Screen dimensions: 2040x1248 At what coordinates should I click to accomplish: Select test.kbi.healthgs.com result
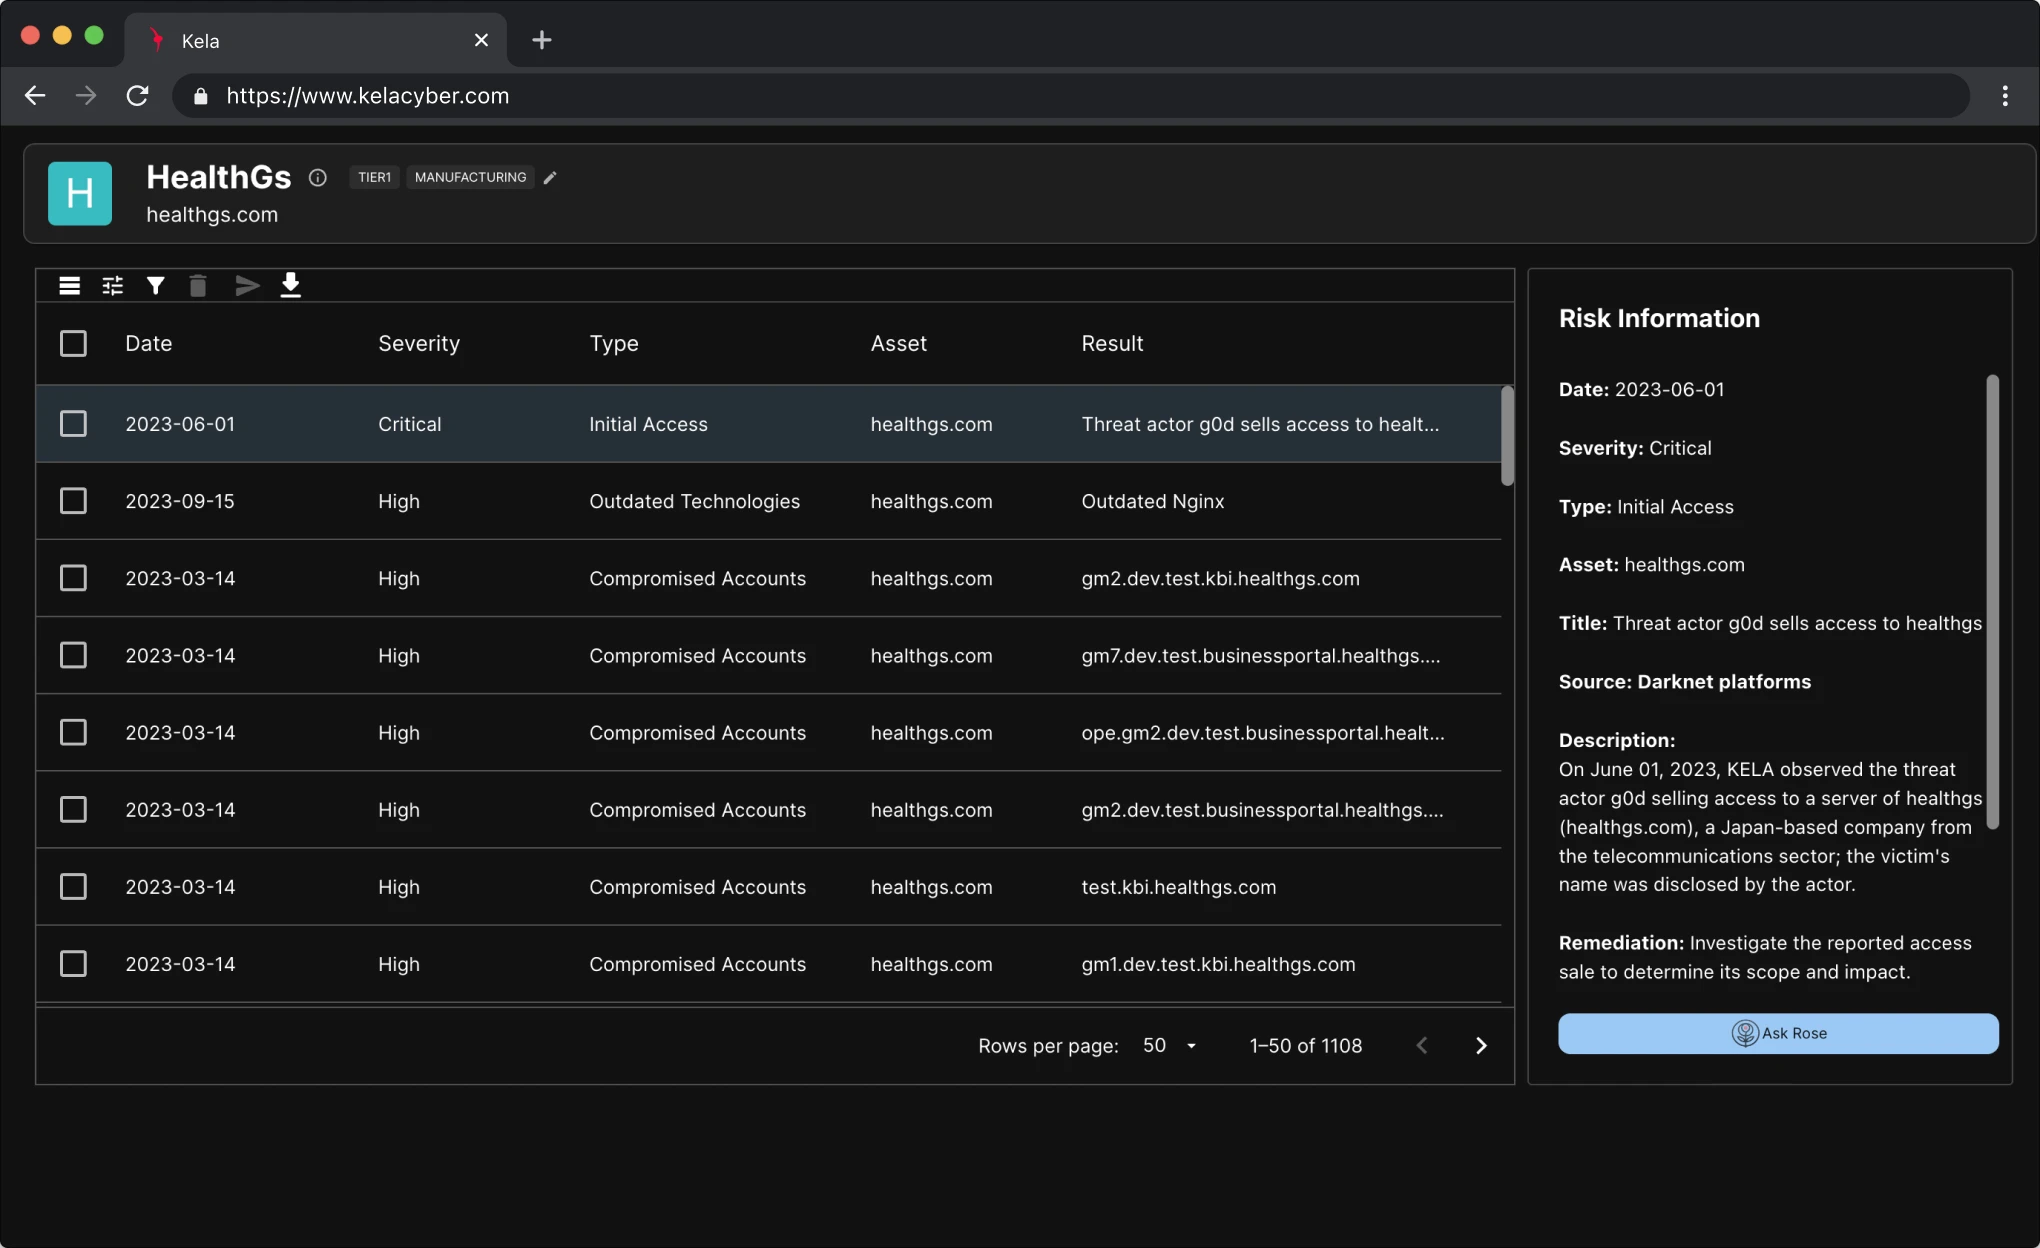pos(1178,887)
